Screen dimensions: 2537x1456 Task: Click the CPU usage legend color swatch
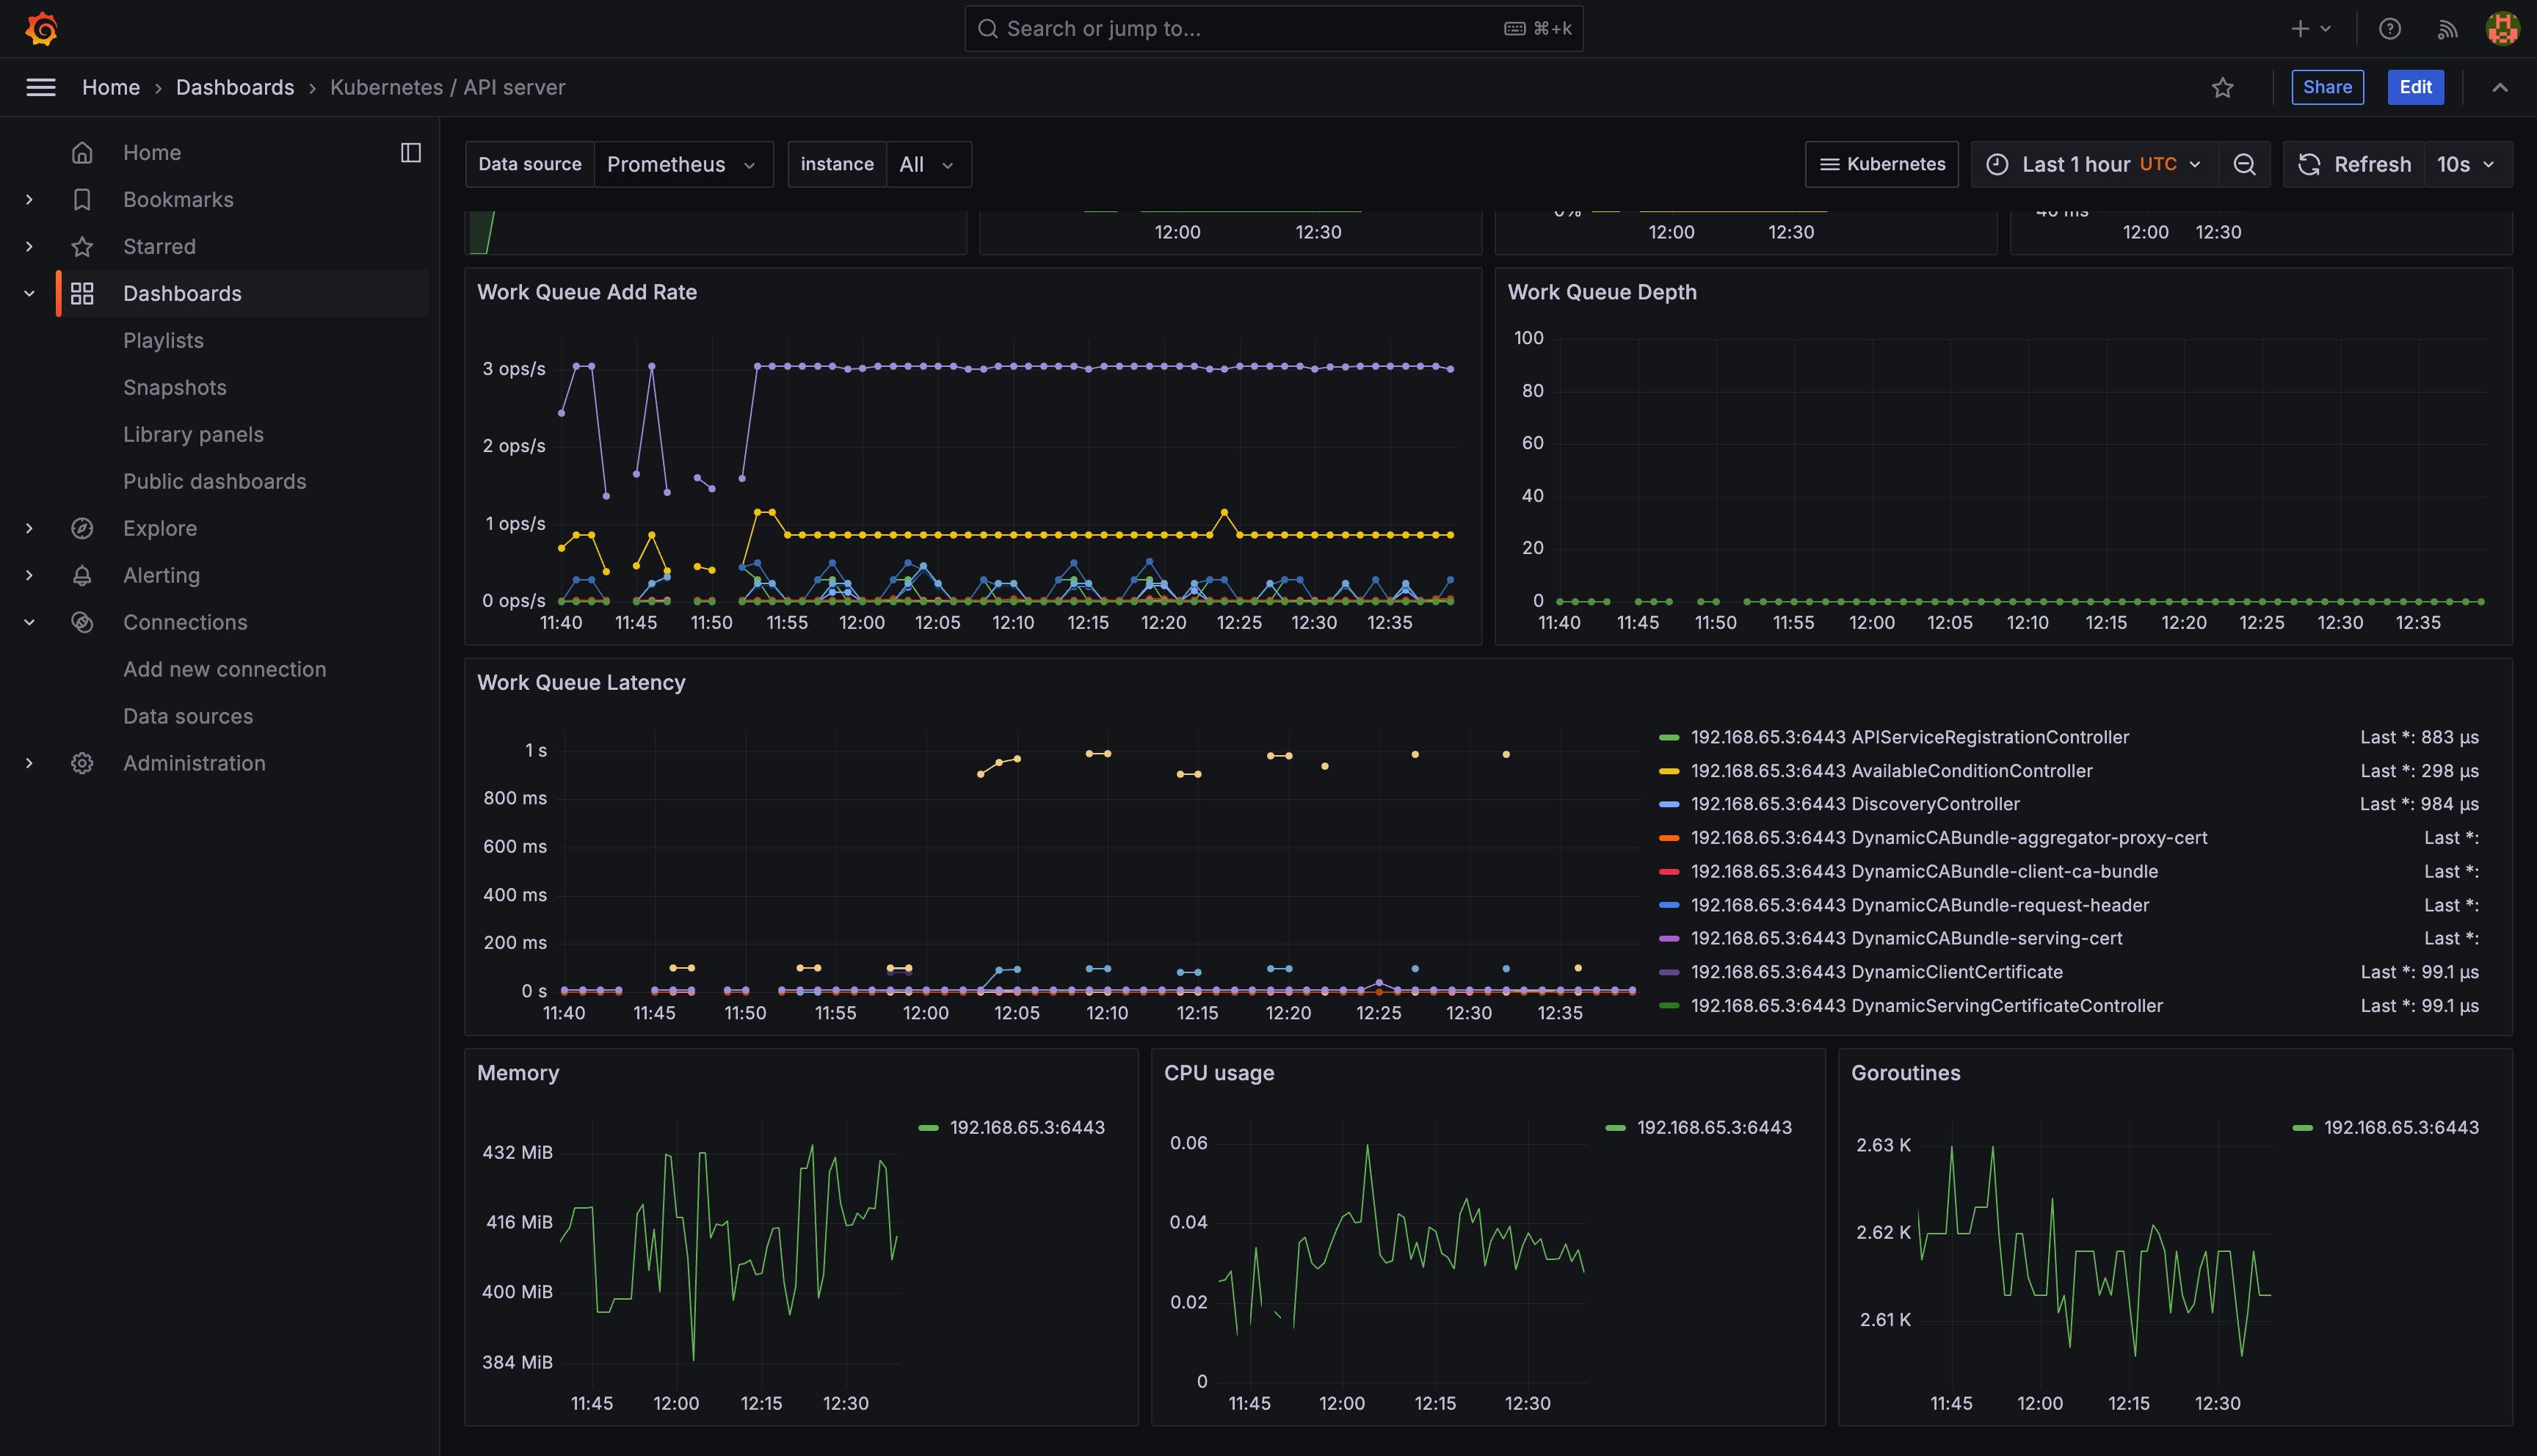point(1615,1128)
